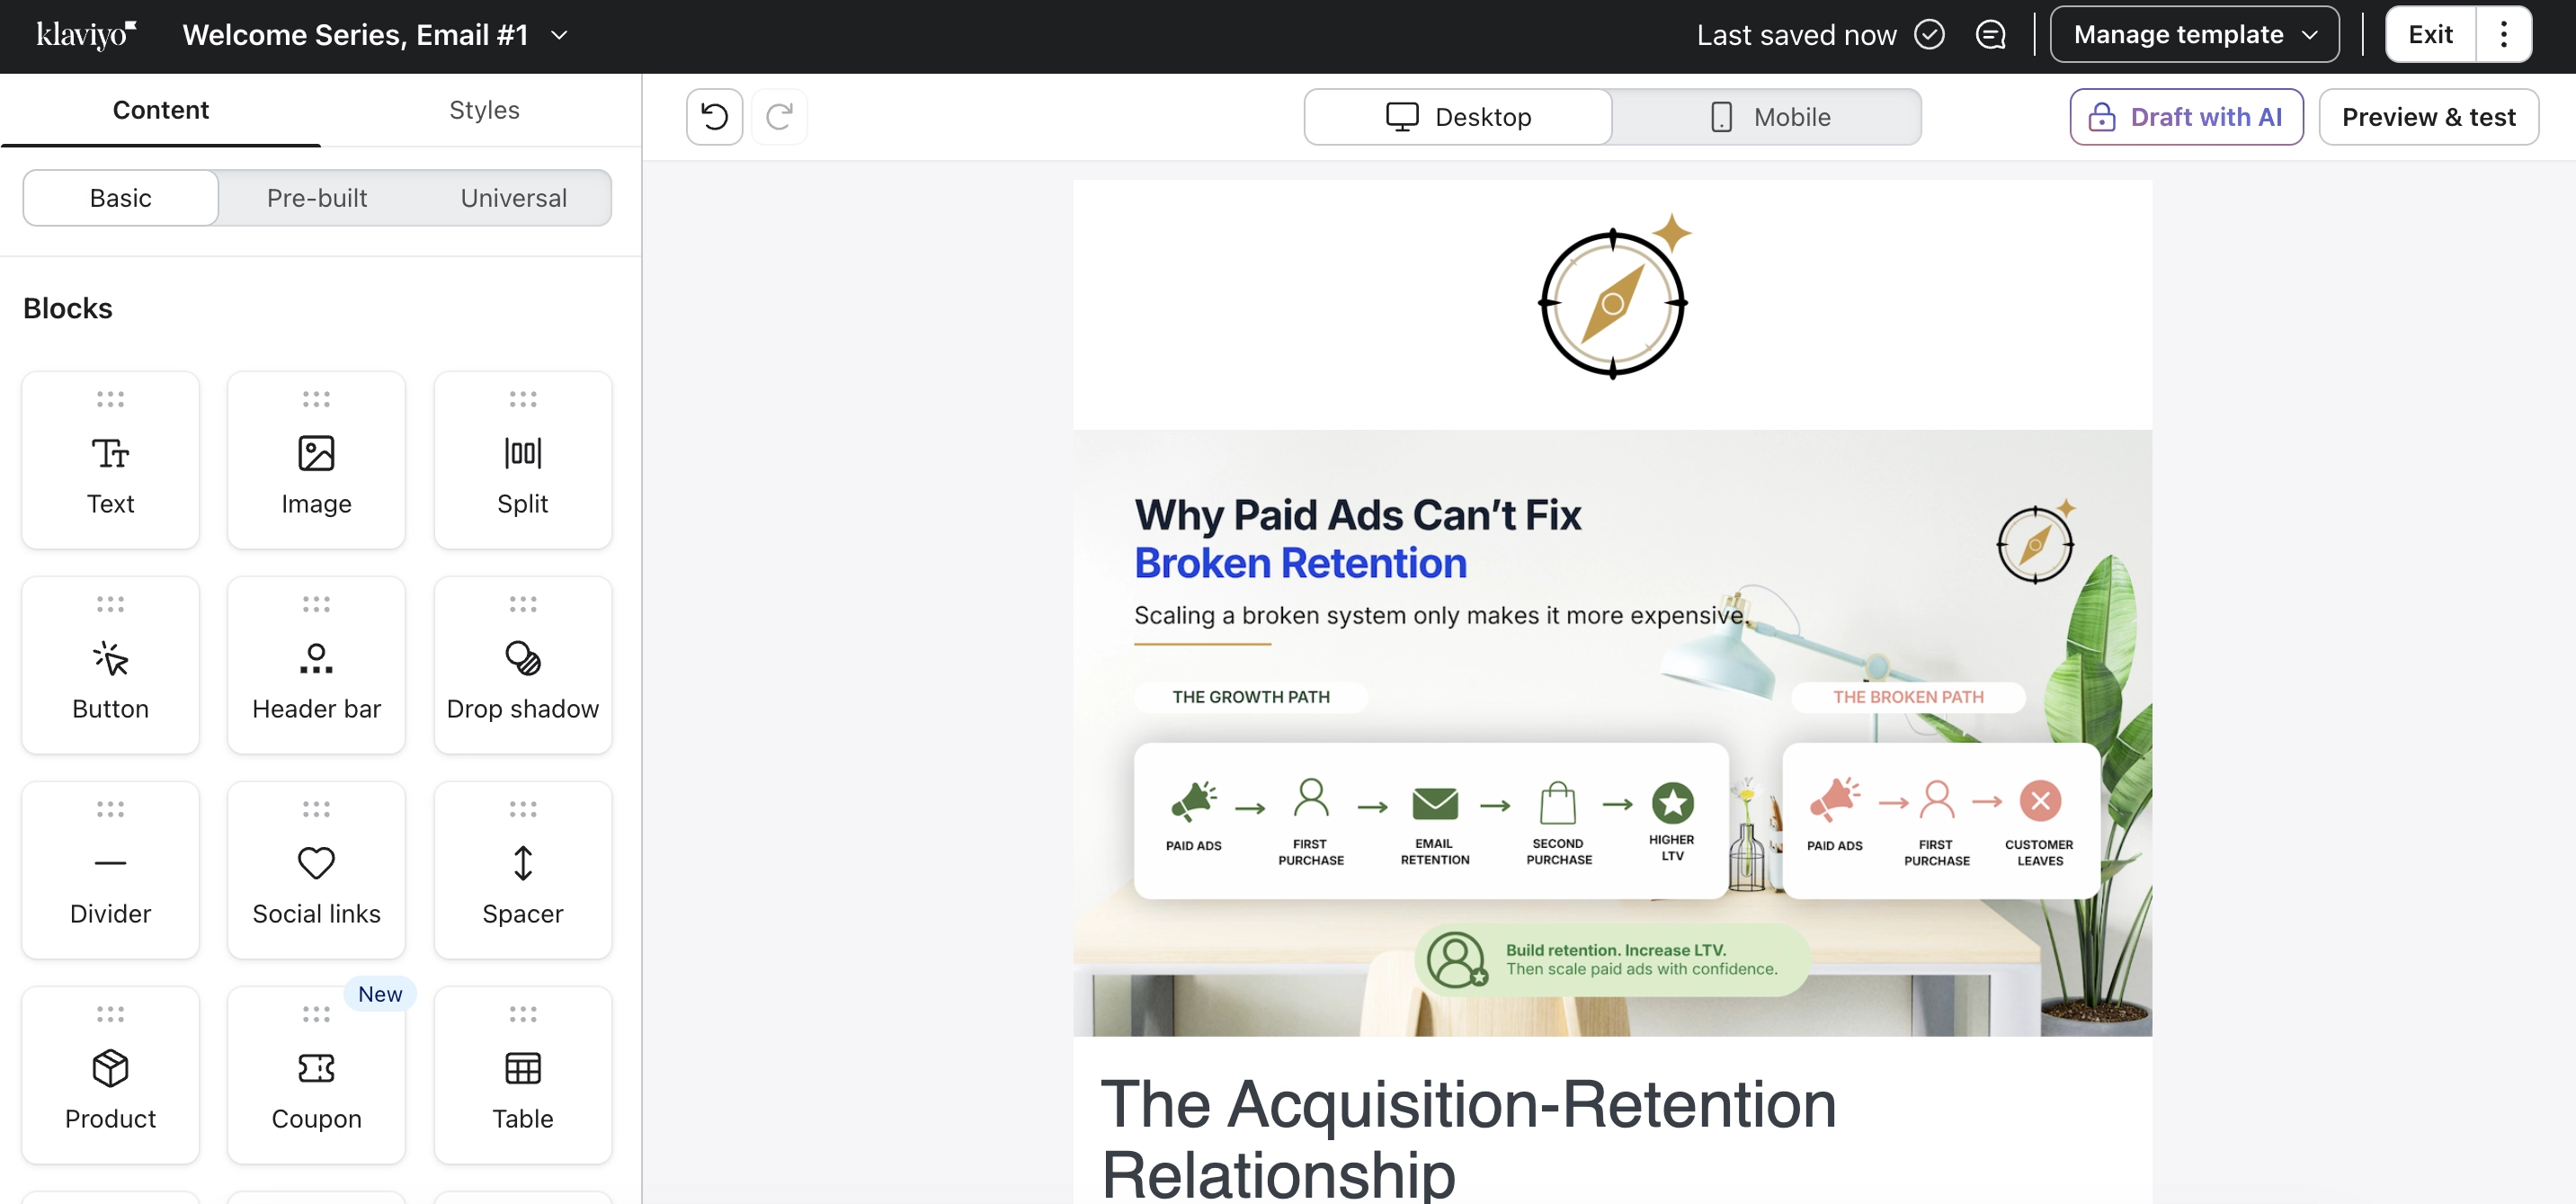Click the Last saved checkmark icon
2576x1204 pixels.
click(x=1929, y=35)
